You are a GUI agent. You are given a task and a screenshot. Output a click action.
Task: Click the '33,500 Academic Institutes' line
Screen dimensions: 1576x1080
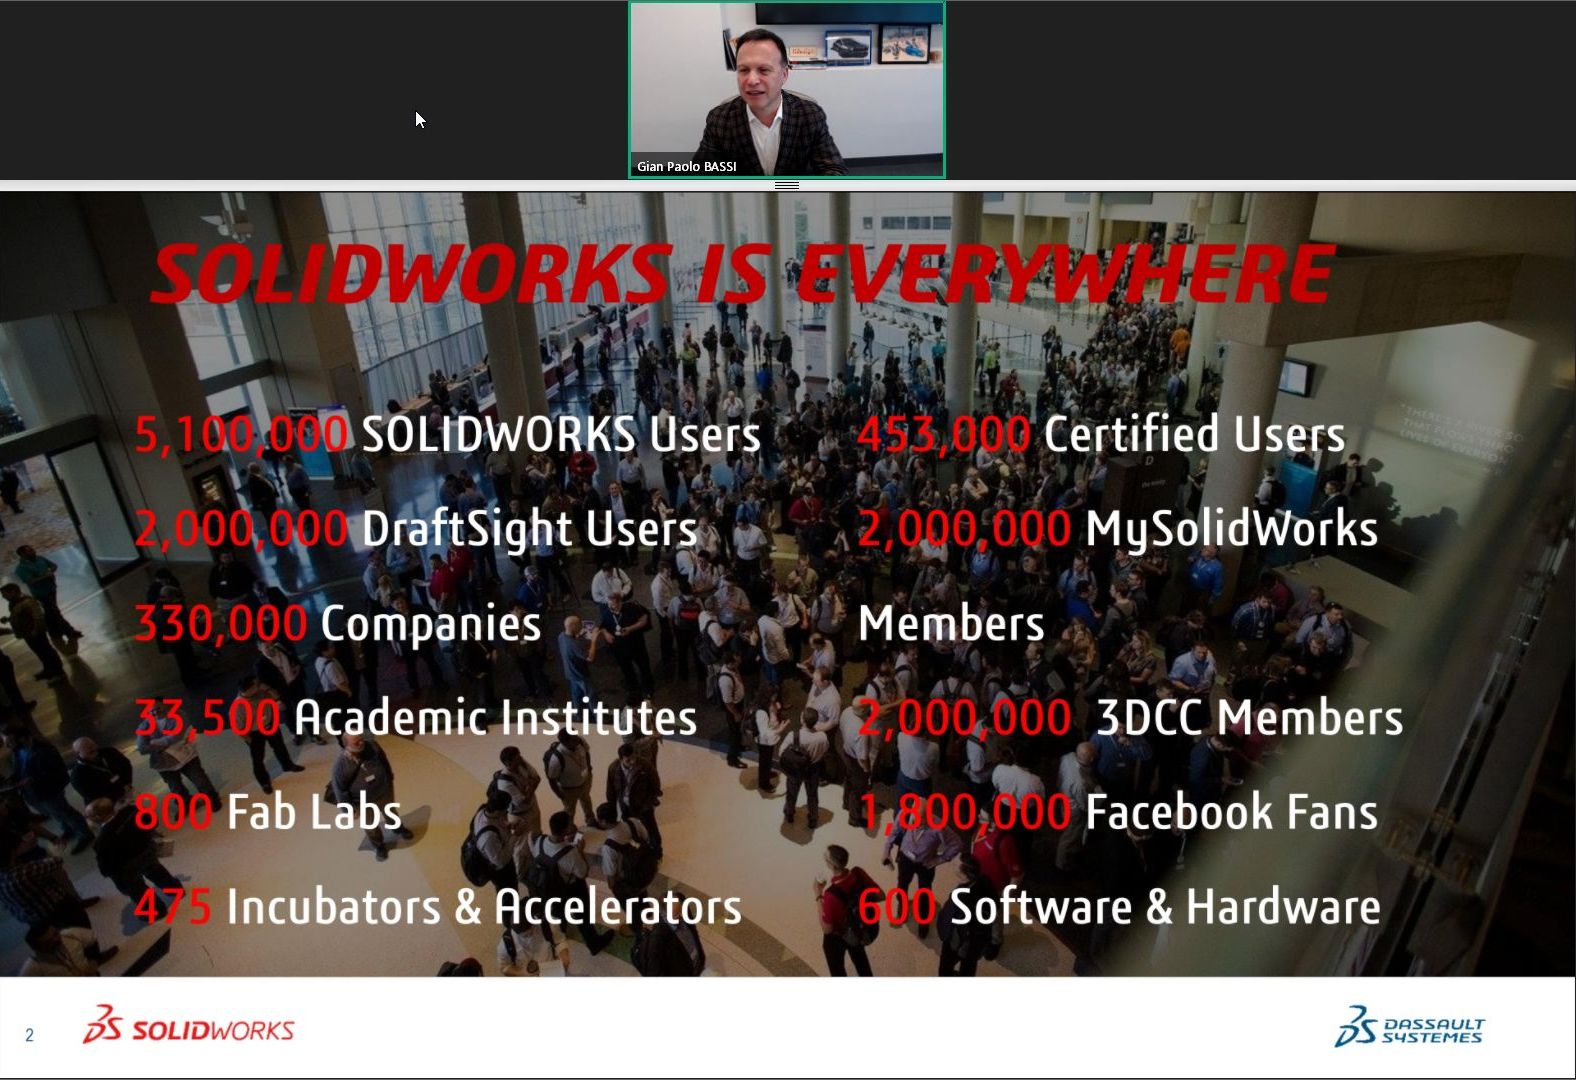[x=416, y=717]
